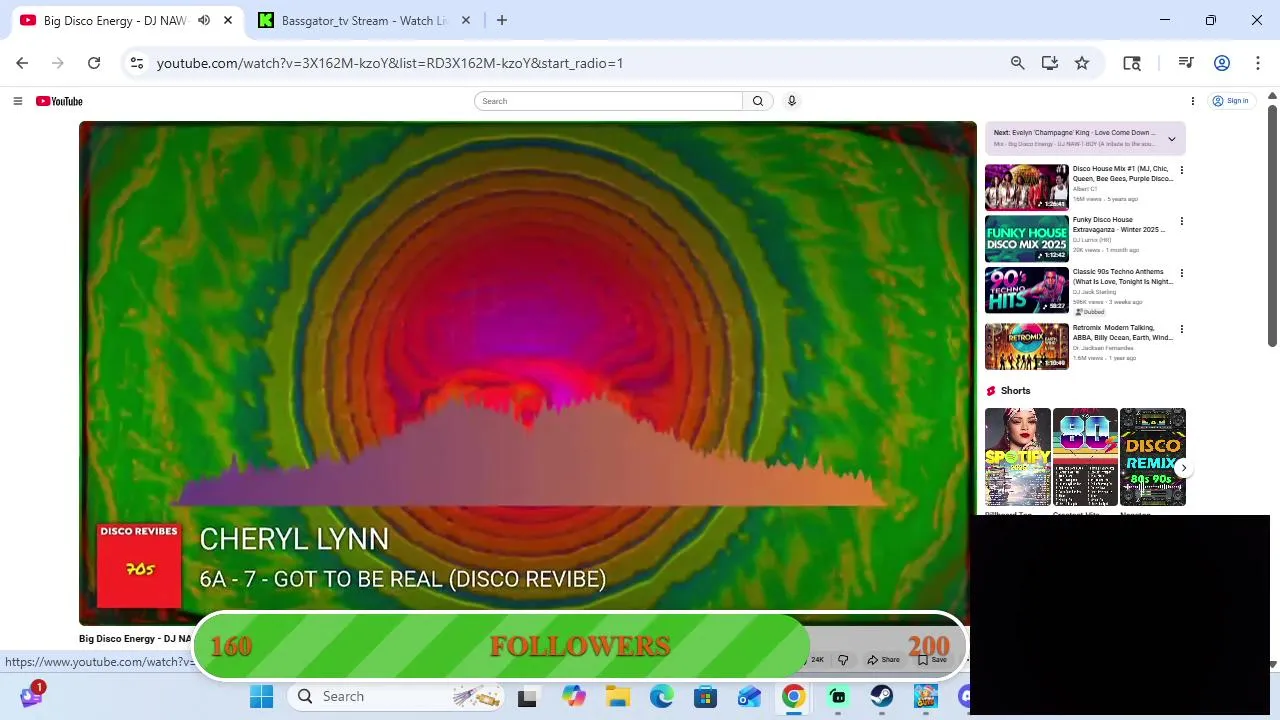Click the Share button under the video

884,660
